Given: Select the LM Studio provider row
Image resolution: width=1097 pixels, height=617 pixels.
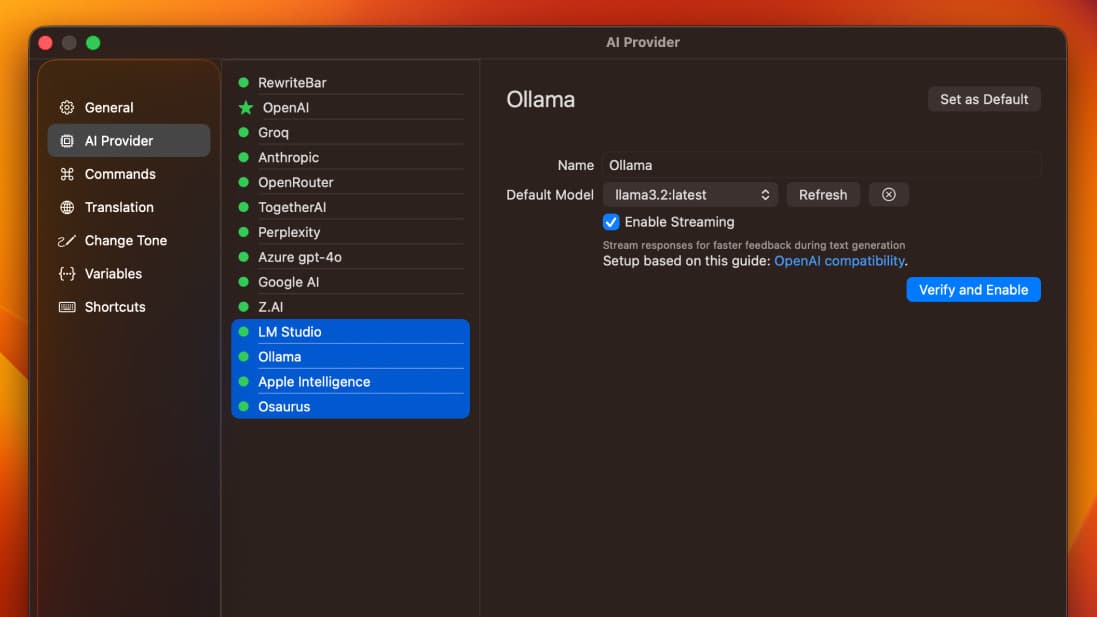Looking at the screenshot, I should tap(290, 332).
